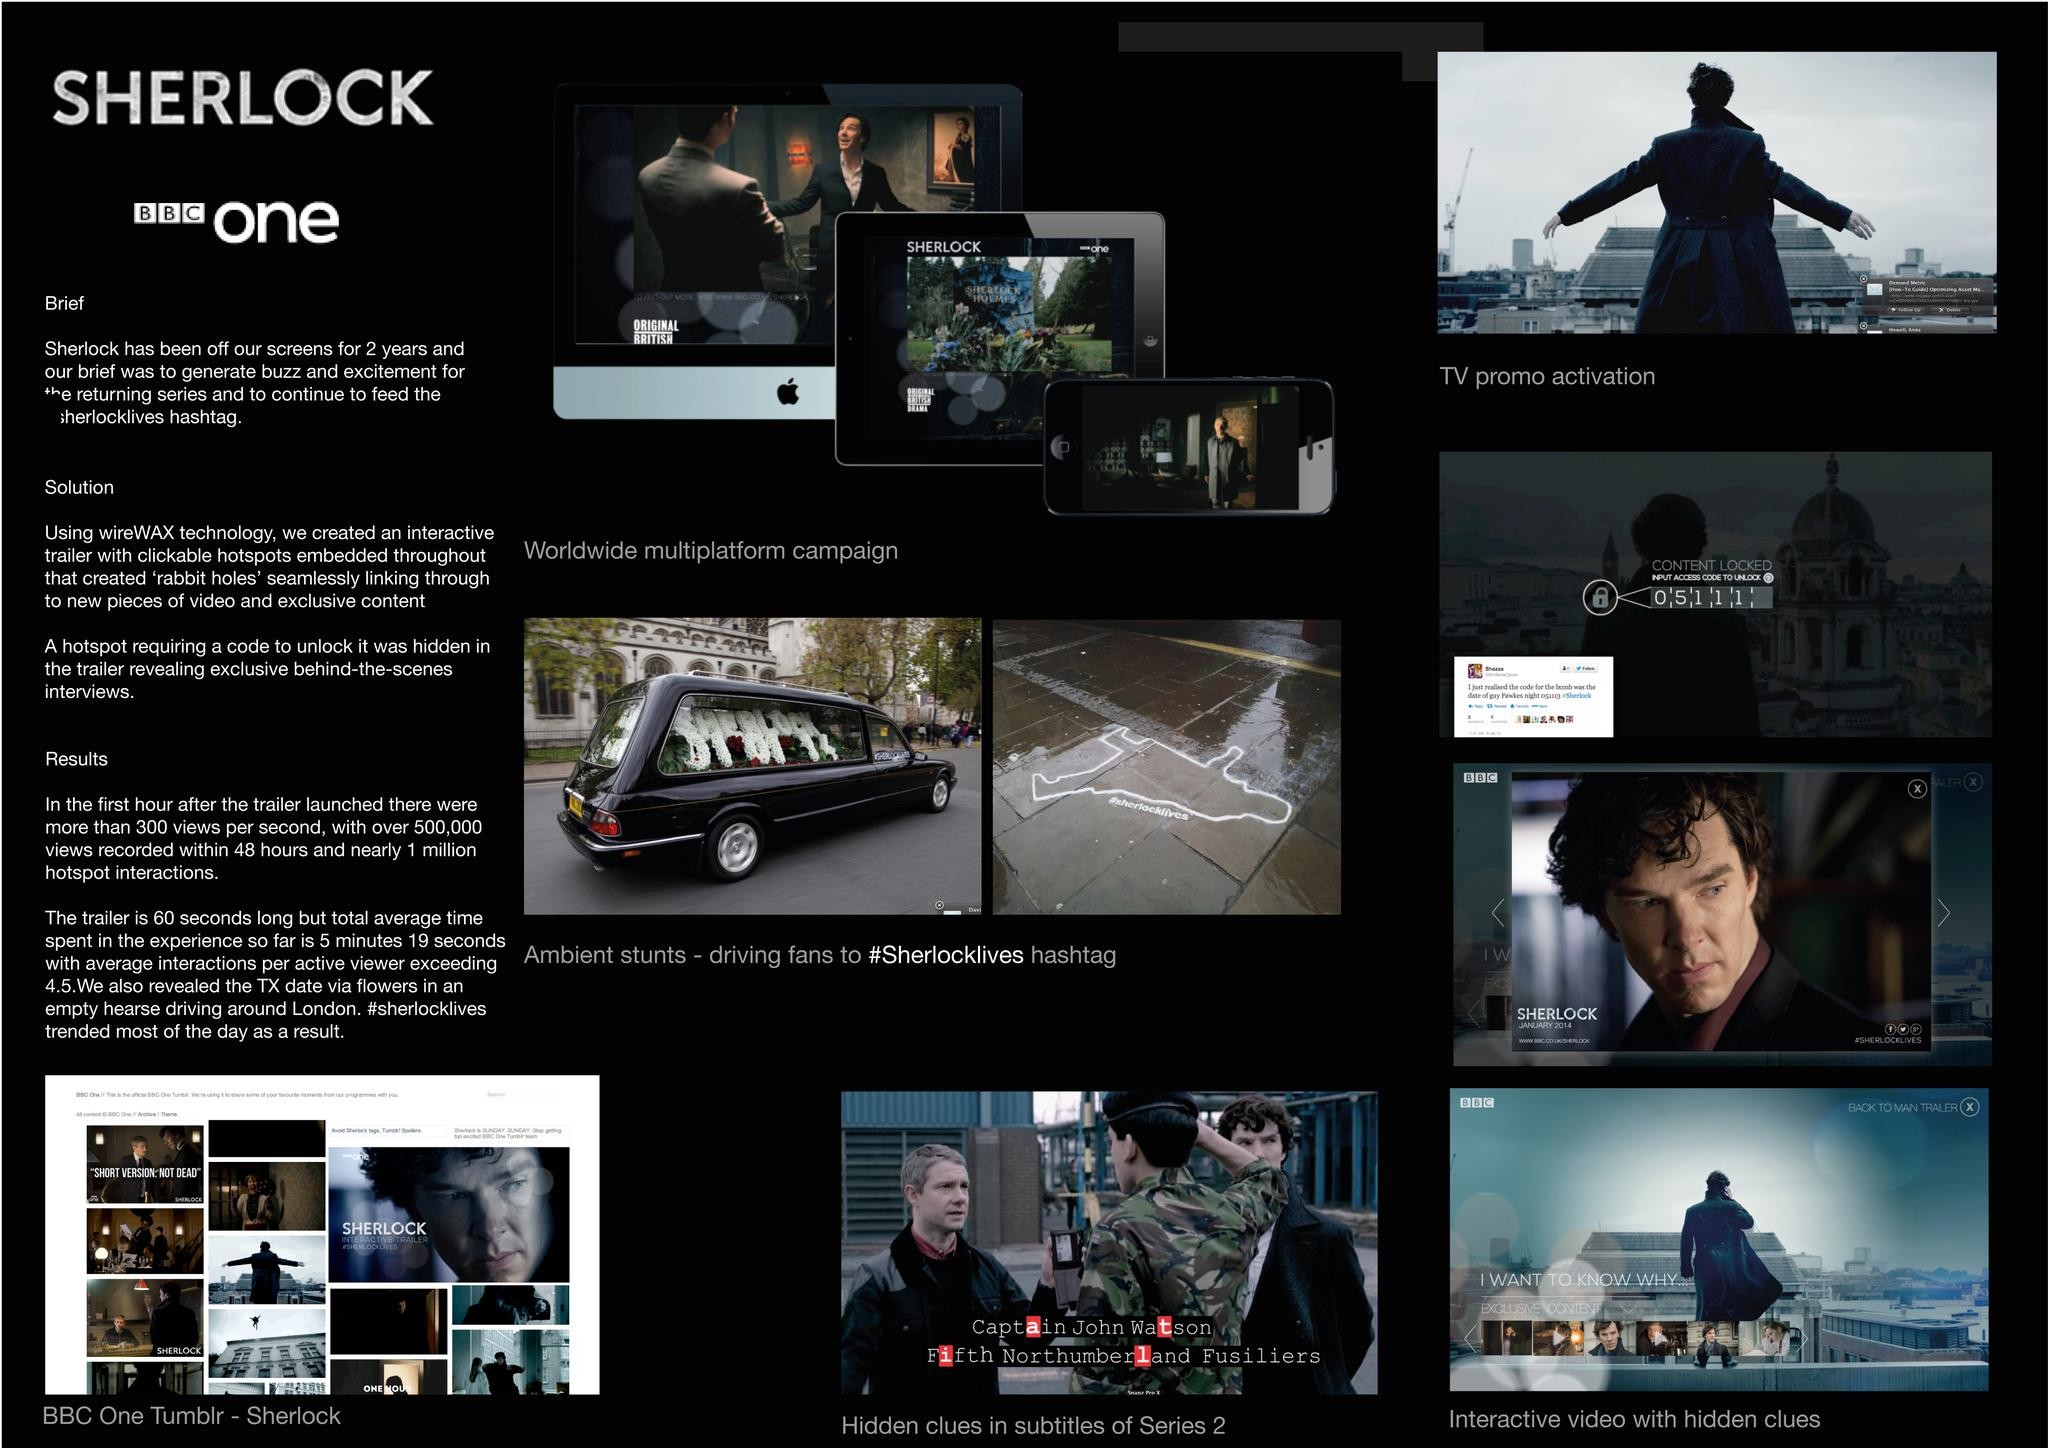Go to next image in Sherlock lightbox
The image size is (2048, 1448).
1943,912
